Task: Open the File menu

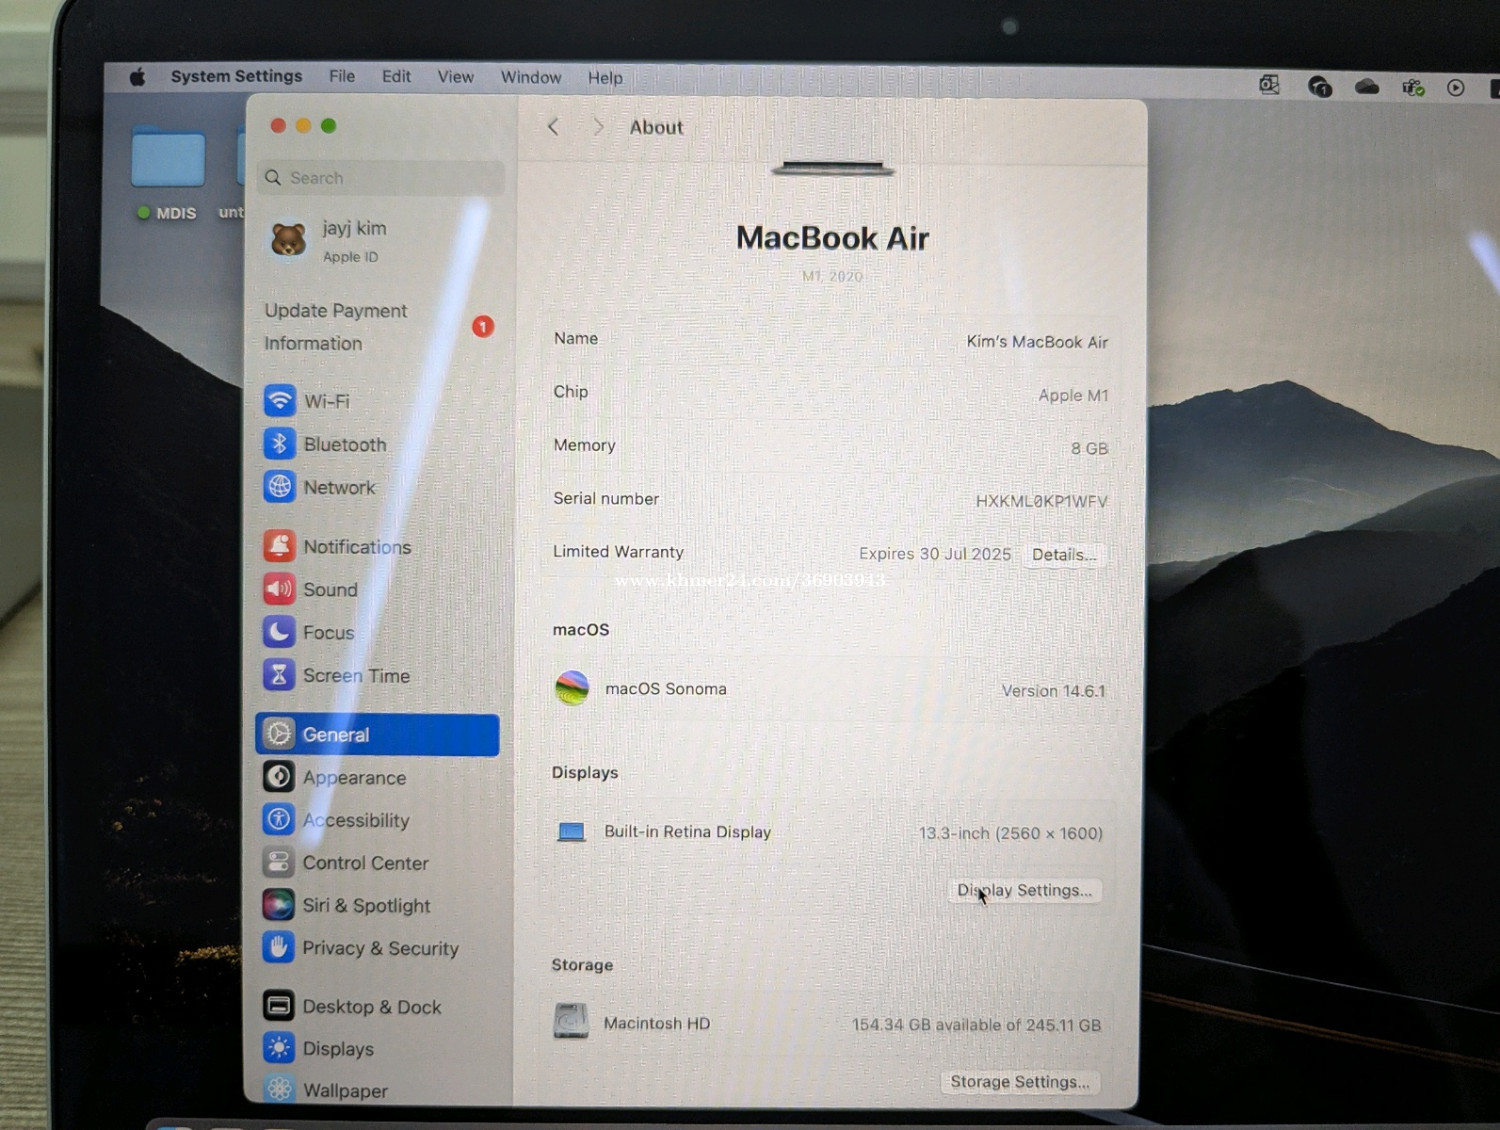Action: [342, 76]
